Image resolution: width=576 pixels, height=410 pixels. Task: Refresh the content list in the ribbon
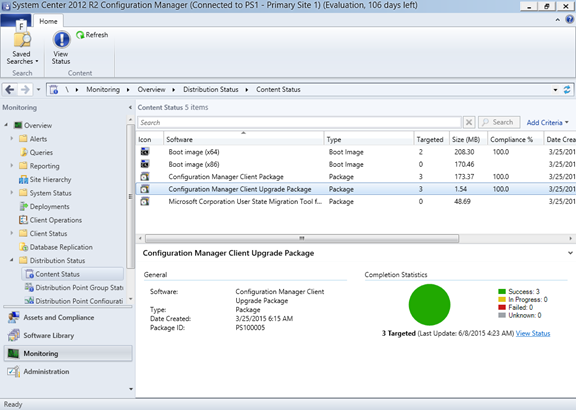tap(92, 35)
